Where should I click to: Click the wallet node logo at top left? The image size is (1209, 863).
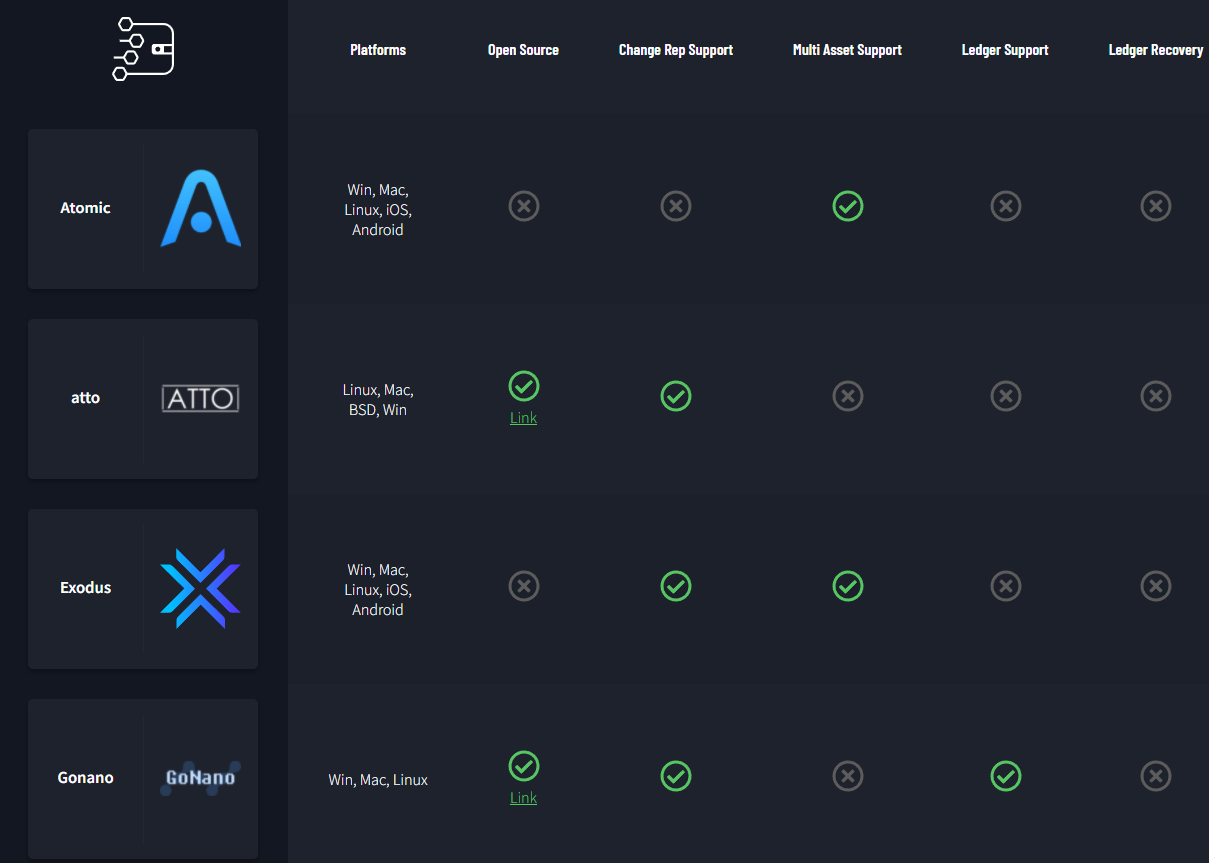coord(144,49)
